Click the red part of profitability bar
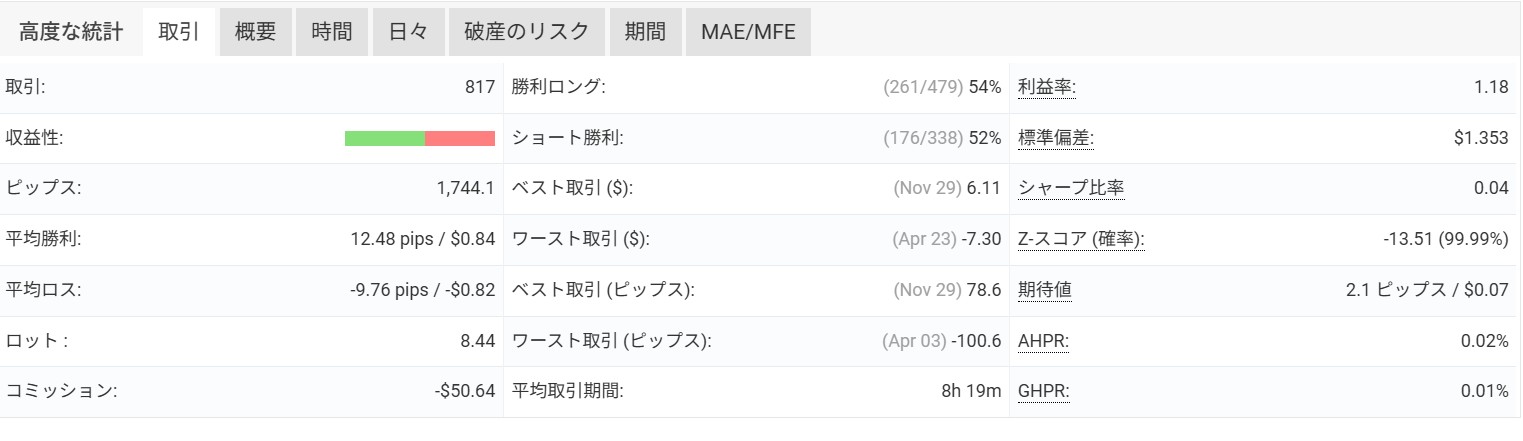Screen dimensions: 1523x441 pyautogui.click(x=460, y=138)
